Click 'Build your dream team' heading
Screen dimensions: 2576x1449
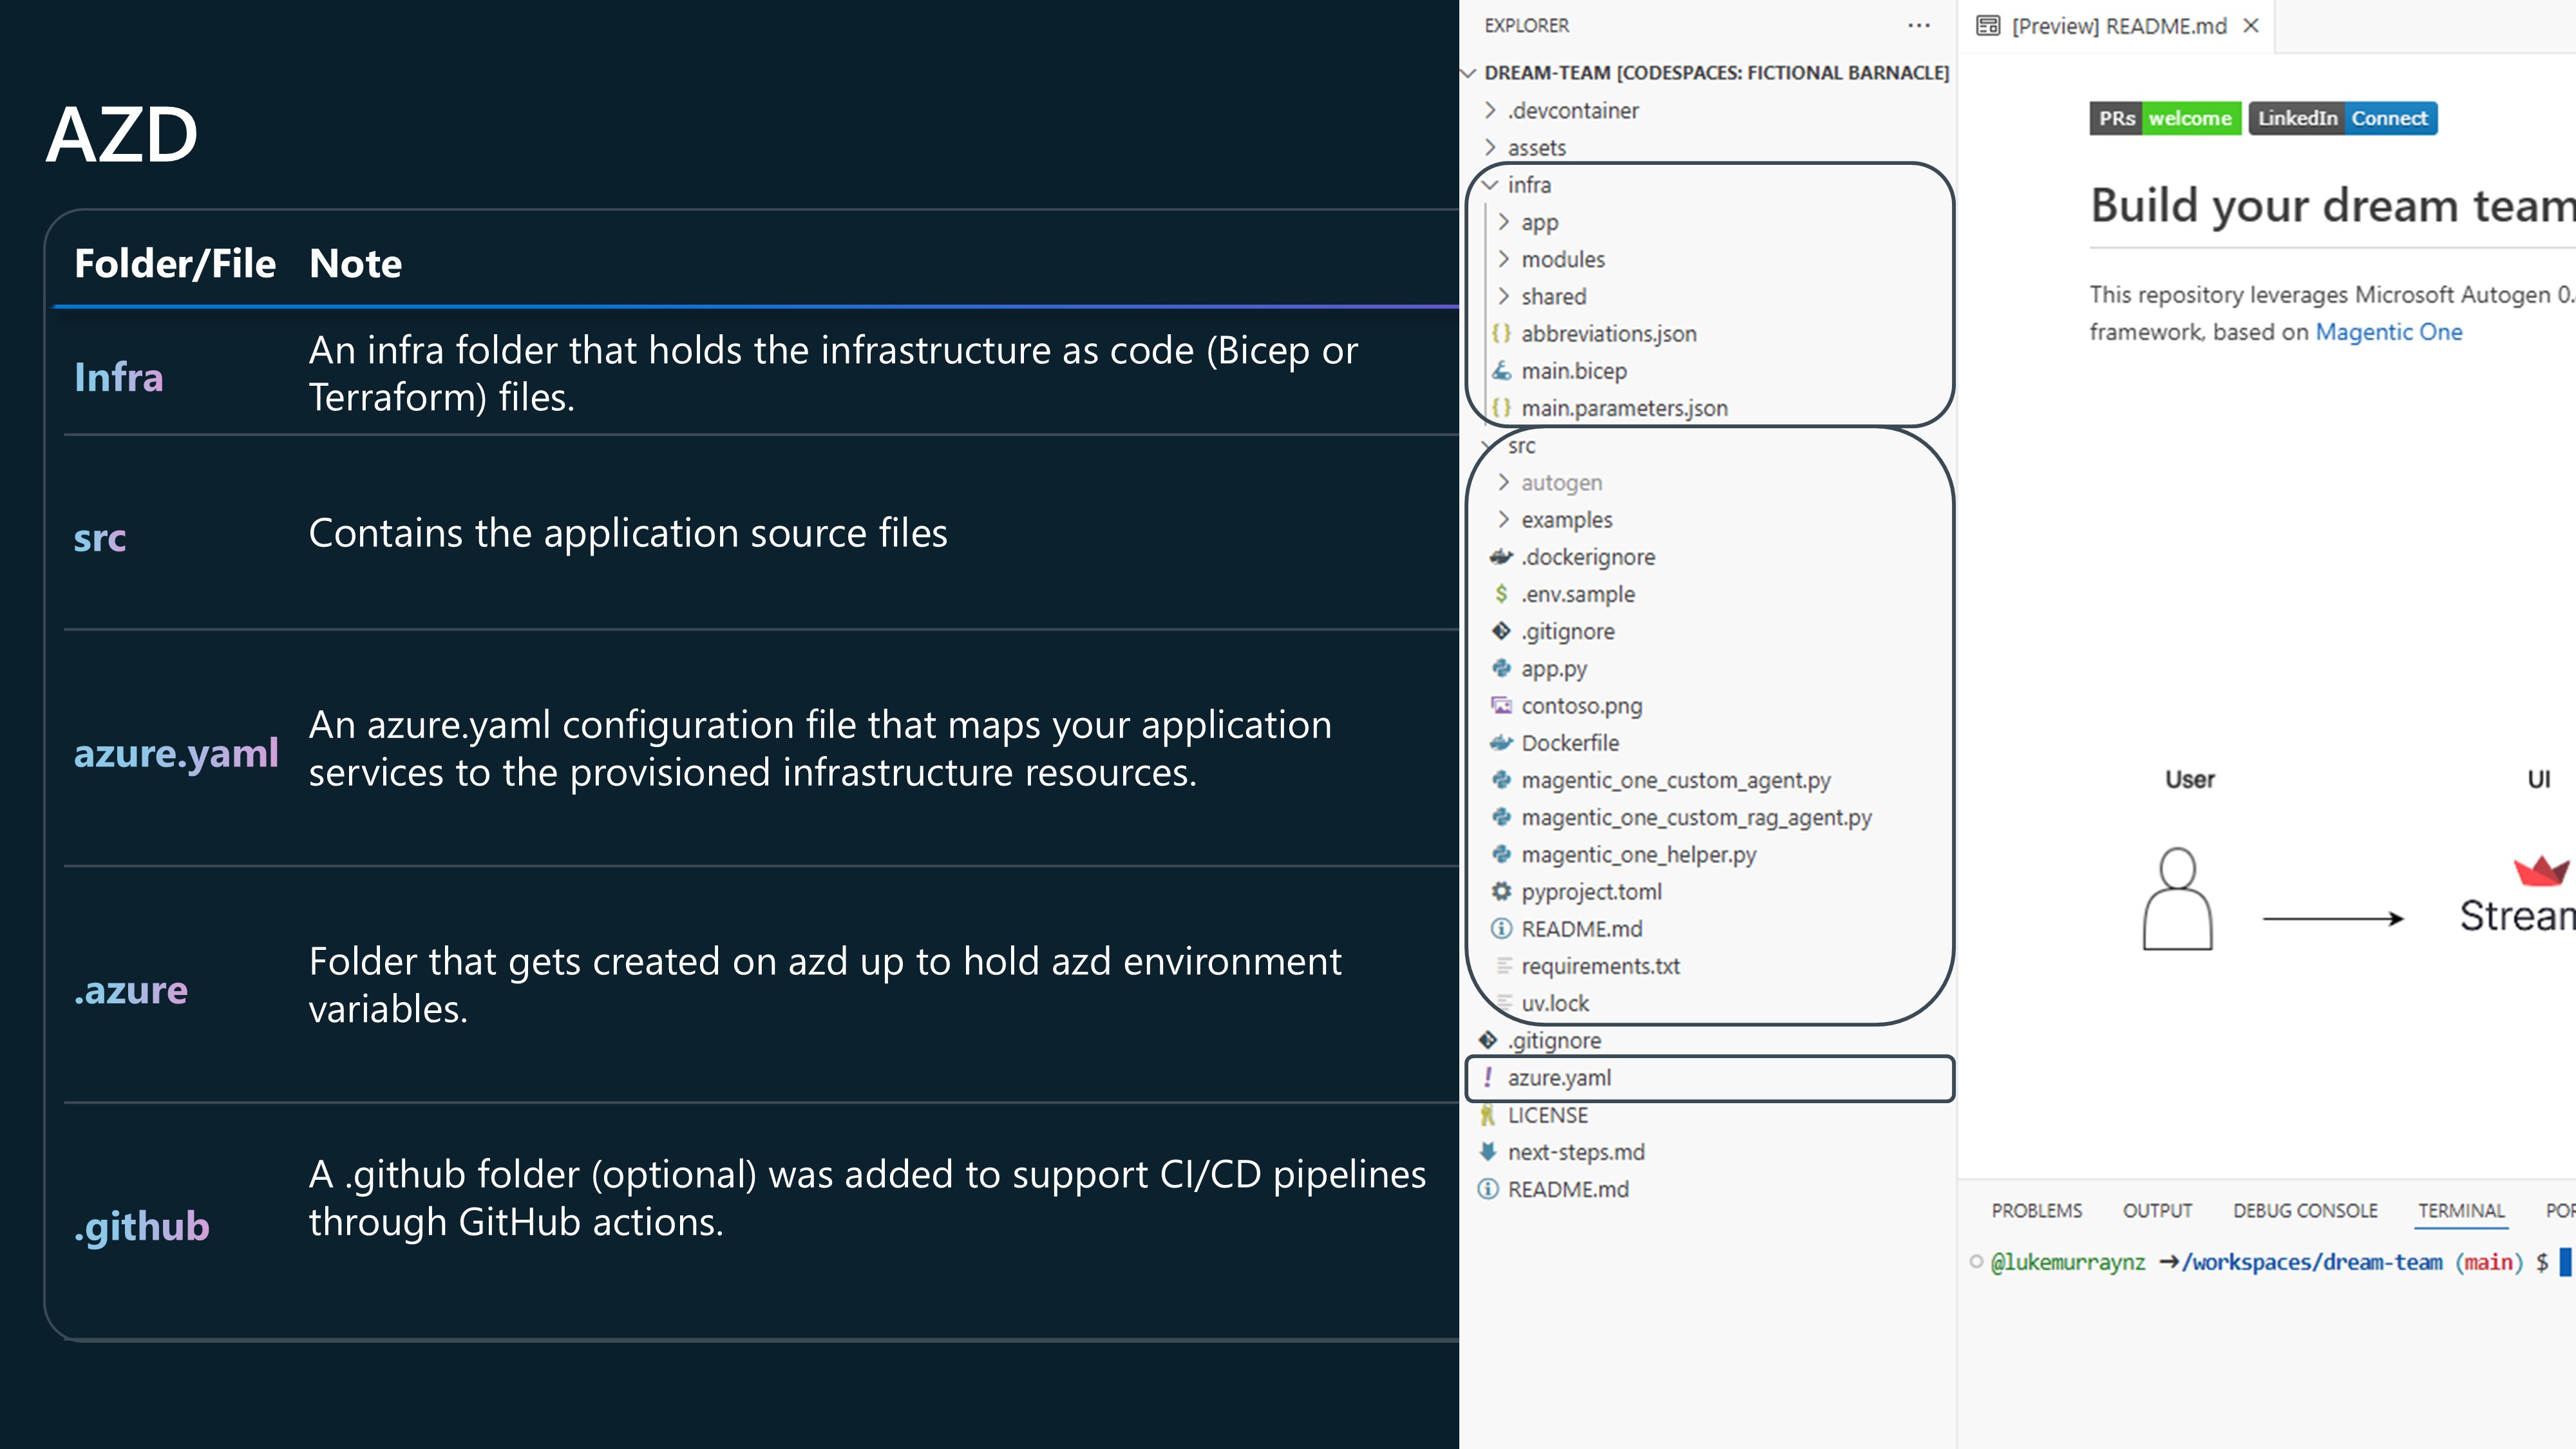[2332, 206]
